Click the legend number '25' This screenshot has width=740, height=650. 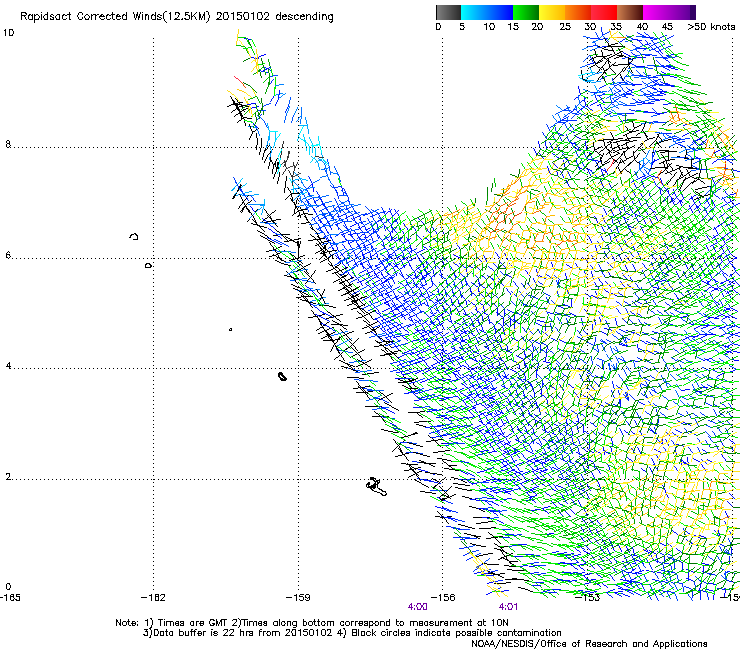[565, 27]
